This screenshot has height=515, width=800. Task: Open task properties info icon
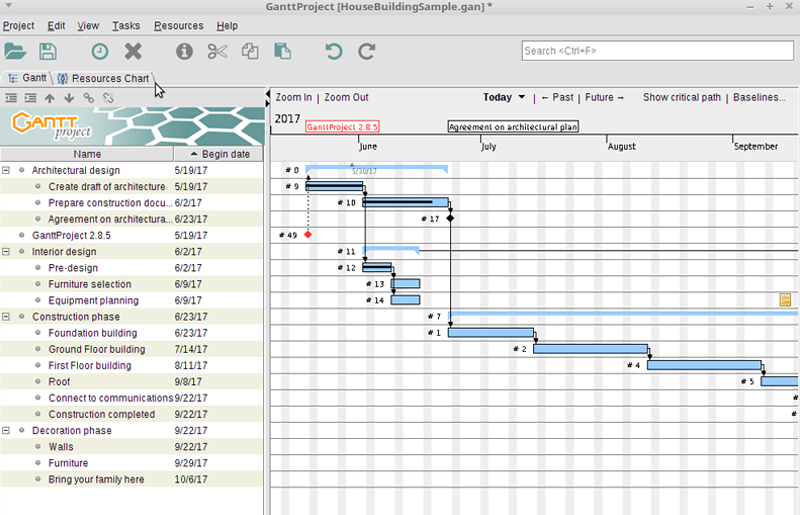pyautogui.click(x=184, y=51)
